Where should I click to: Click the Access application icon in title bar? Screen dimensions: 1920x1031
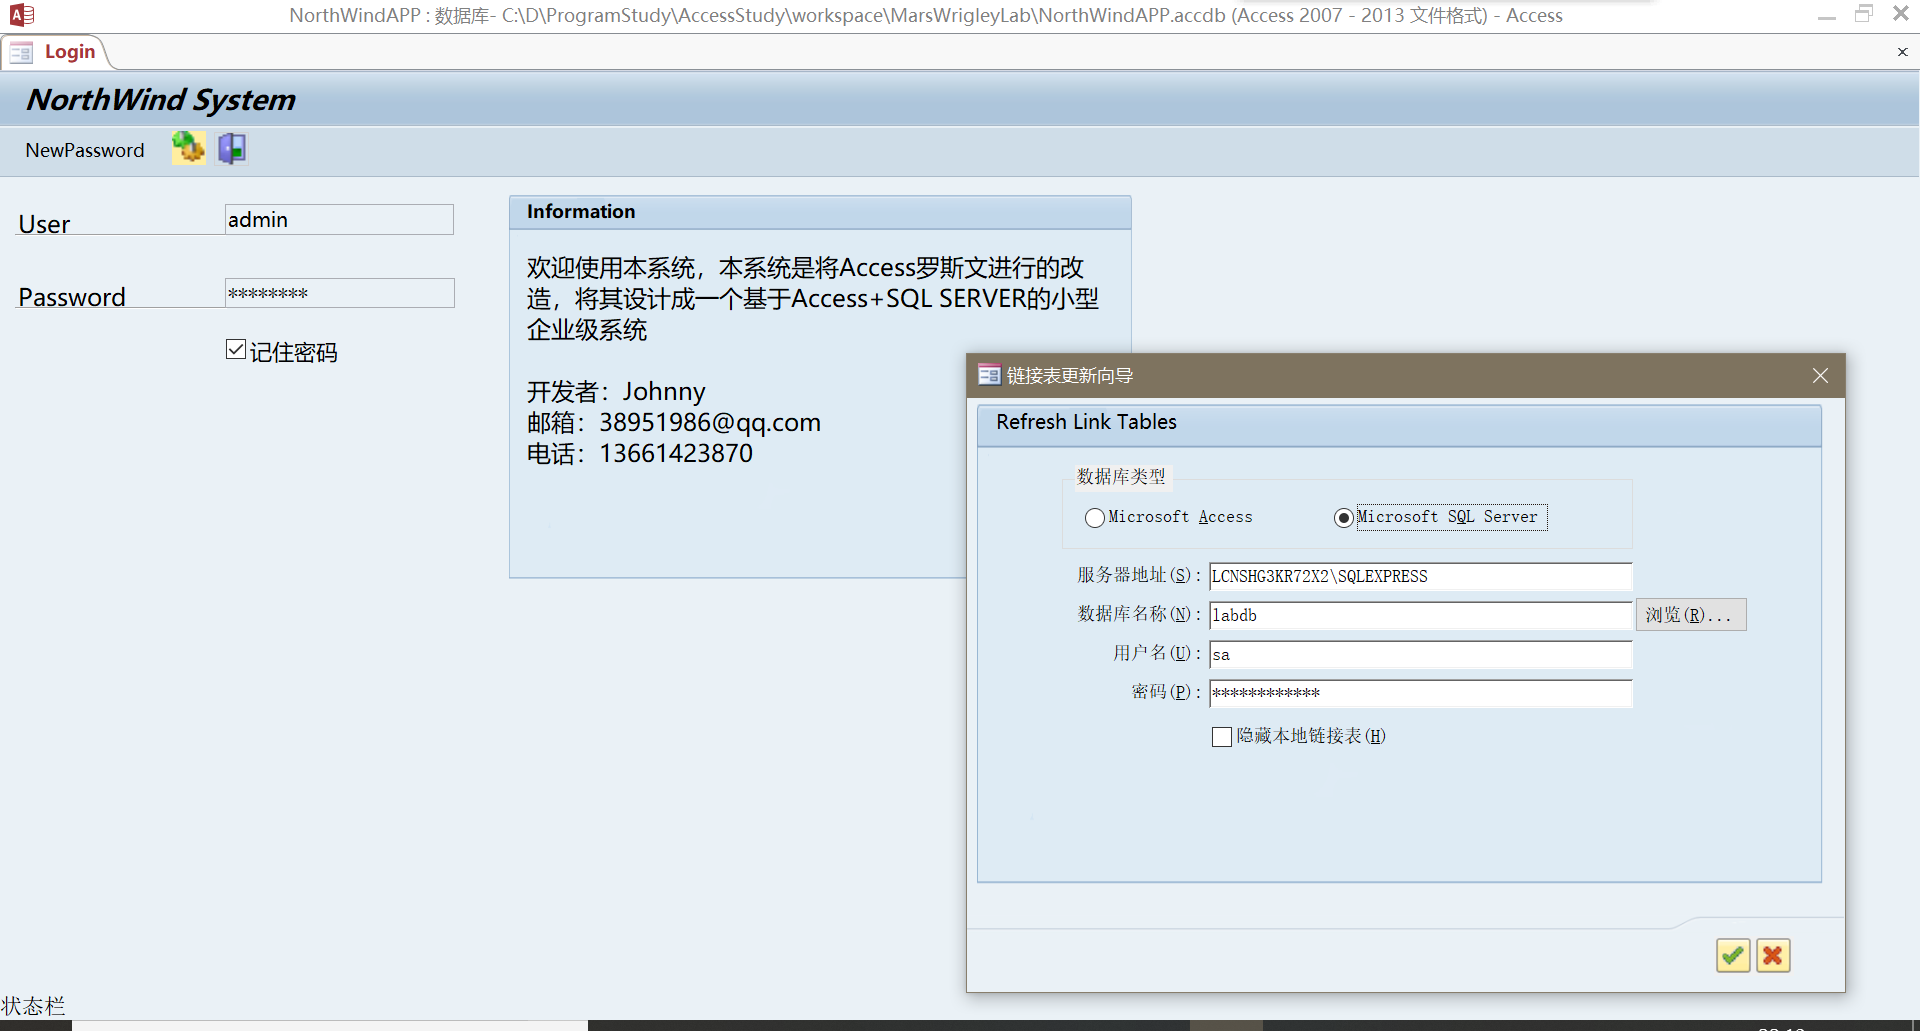tap(21, 15)
